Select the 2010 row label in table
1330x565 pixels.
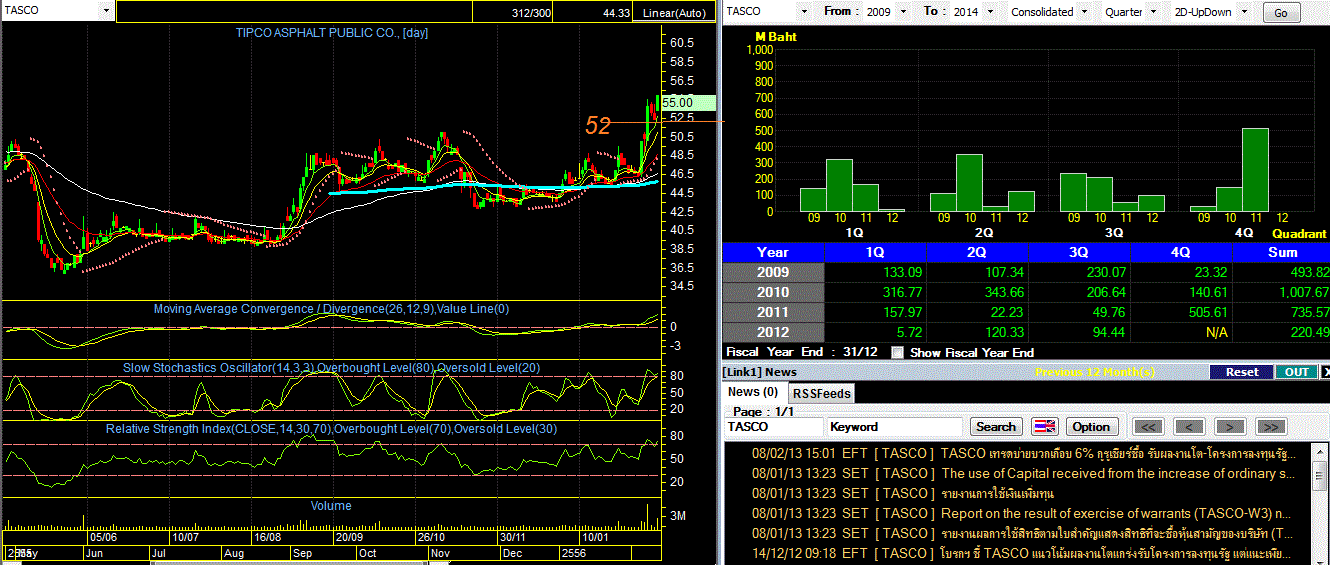(773, 292)
